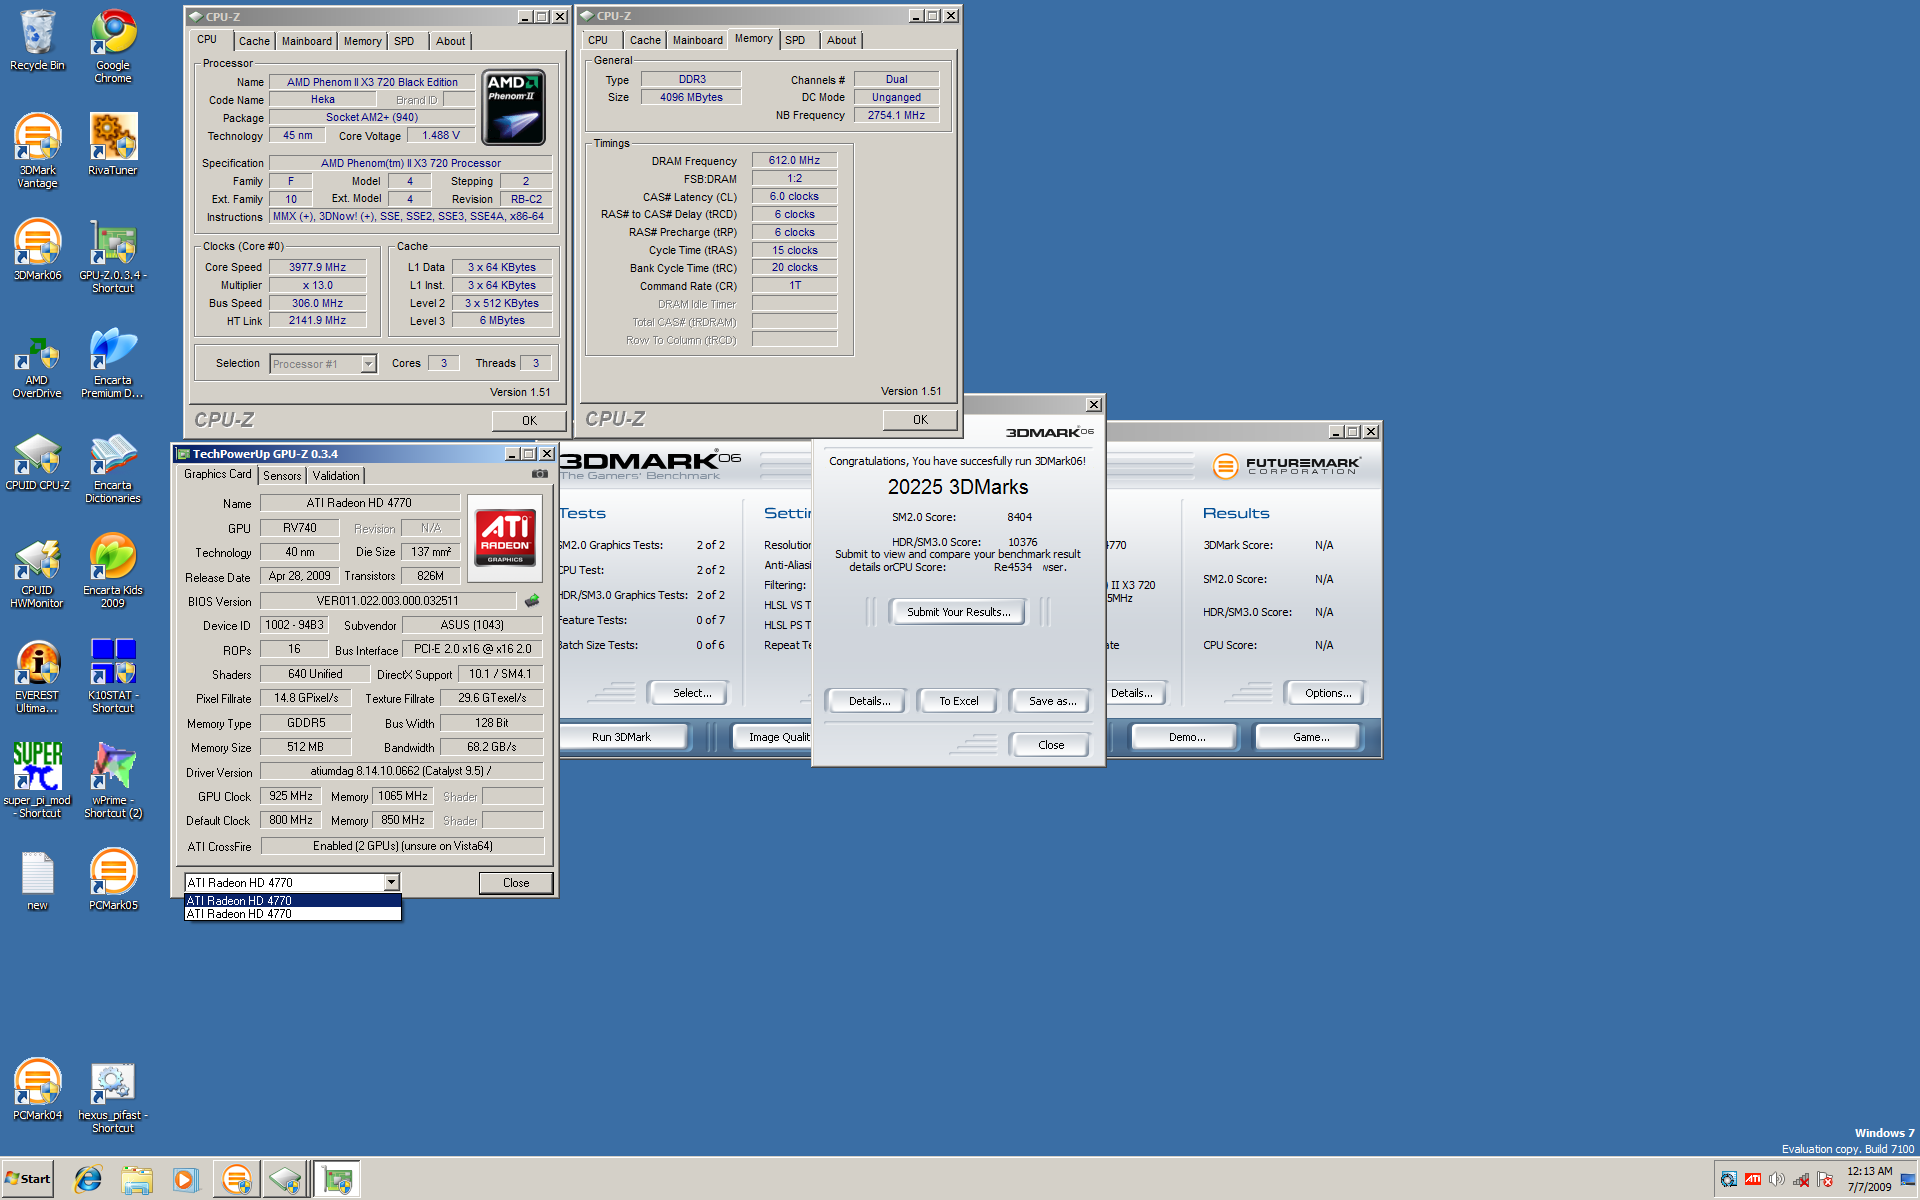Click Details button in score dialog
Viewport: 1920px width, 1200px height.
tap(869, 701)
